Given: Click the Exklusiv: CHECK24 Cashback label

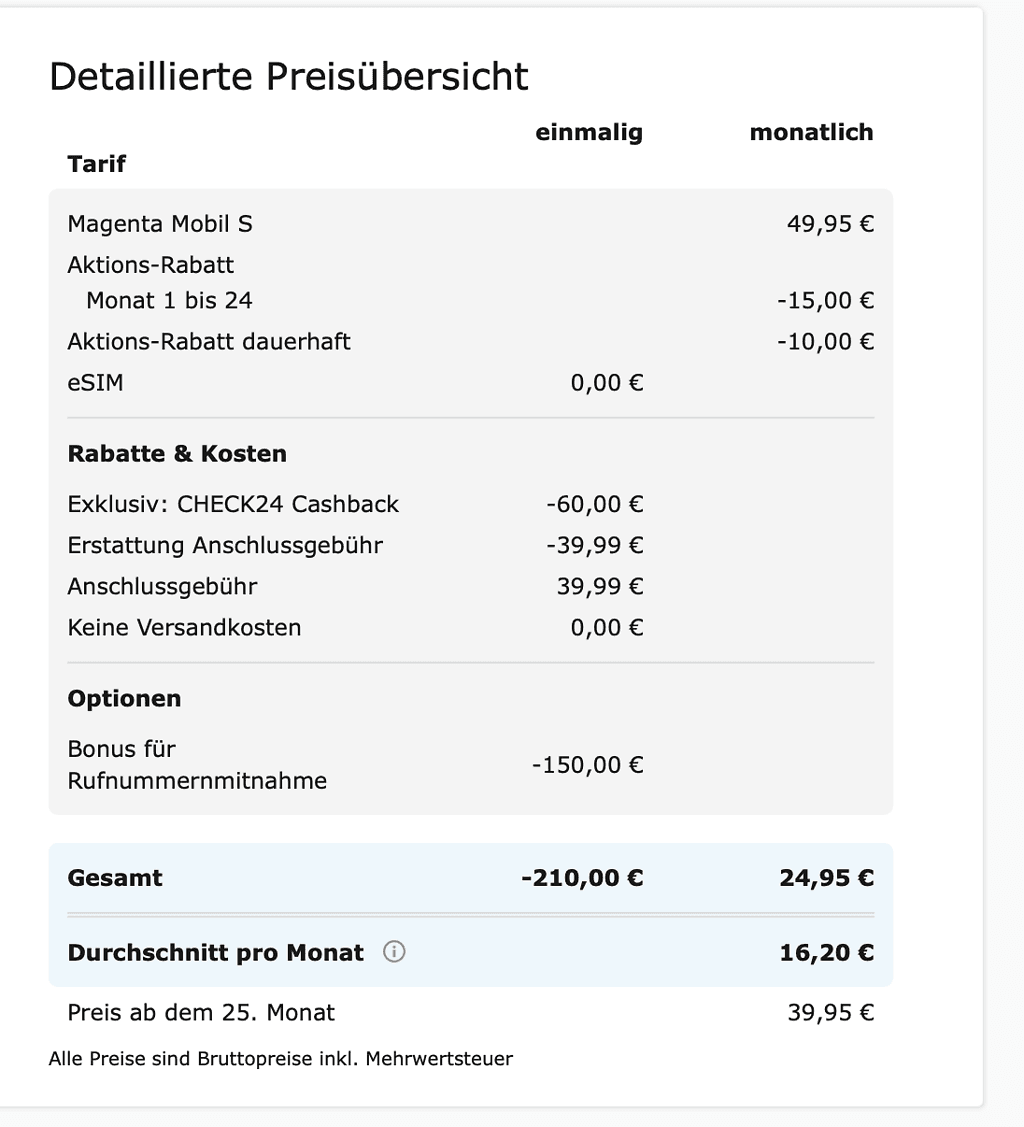Looking at the screenshot, I should point(233,504).
